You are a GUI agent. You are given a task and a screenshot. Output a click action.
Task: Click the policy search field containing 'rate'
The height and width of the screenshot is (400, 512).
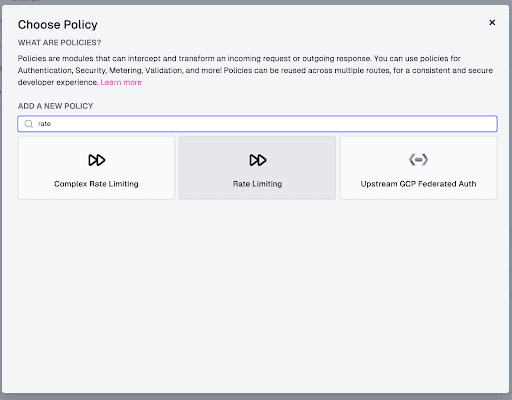point(257,124)
